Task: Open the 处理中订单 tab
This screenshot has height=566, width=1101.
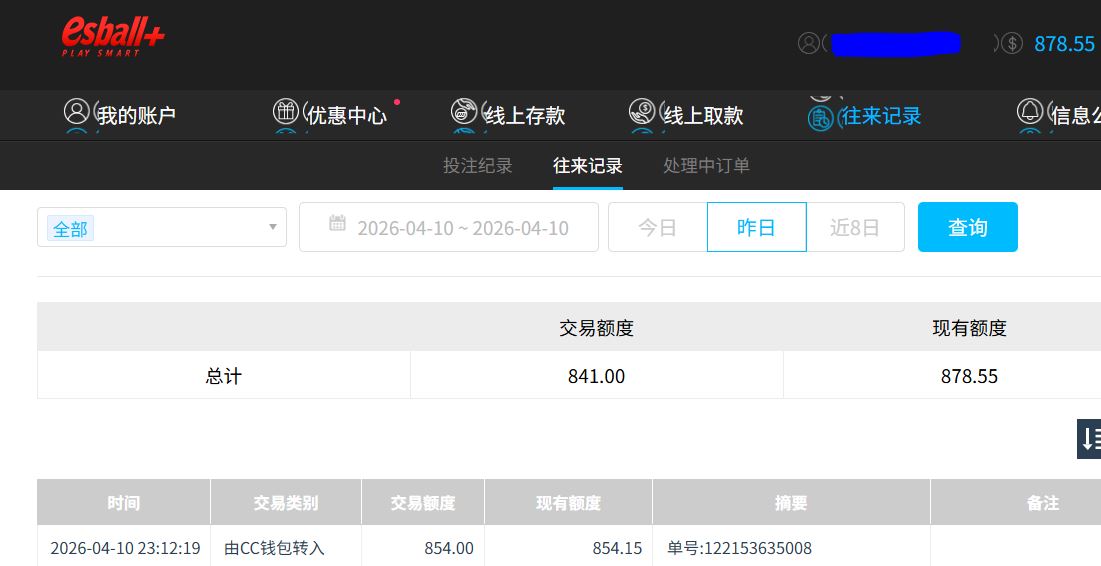Action: click(706, 166)
